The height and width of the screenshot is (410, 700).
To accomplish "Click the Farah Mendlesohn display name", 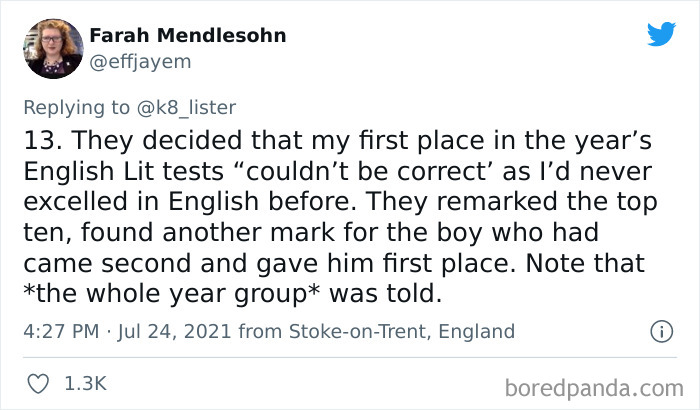I will pyautogui.click(x=188, y=36).
